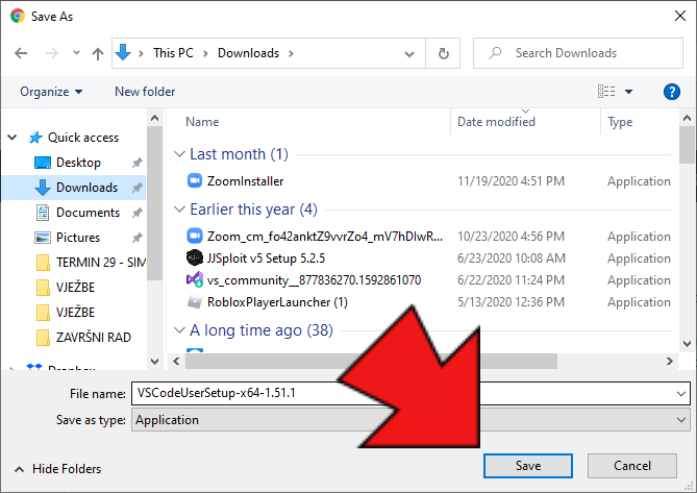Open the Documents folder in Quick access
Viewport: 697px width, 493px height.
click(x=88, y=212)
